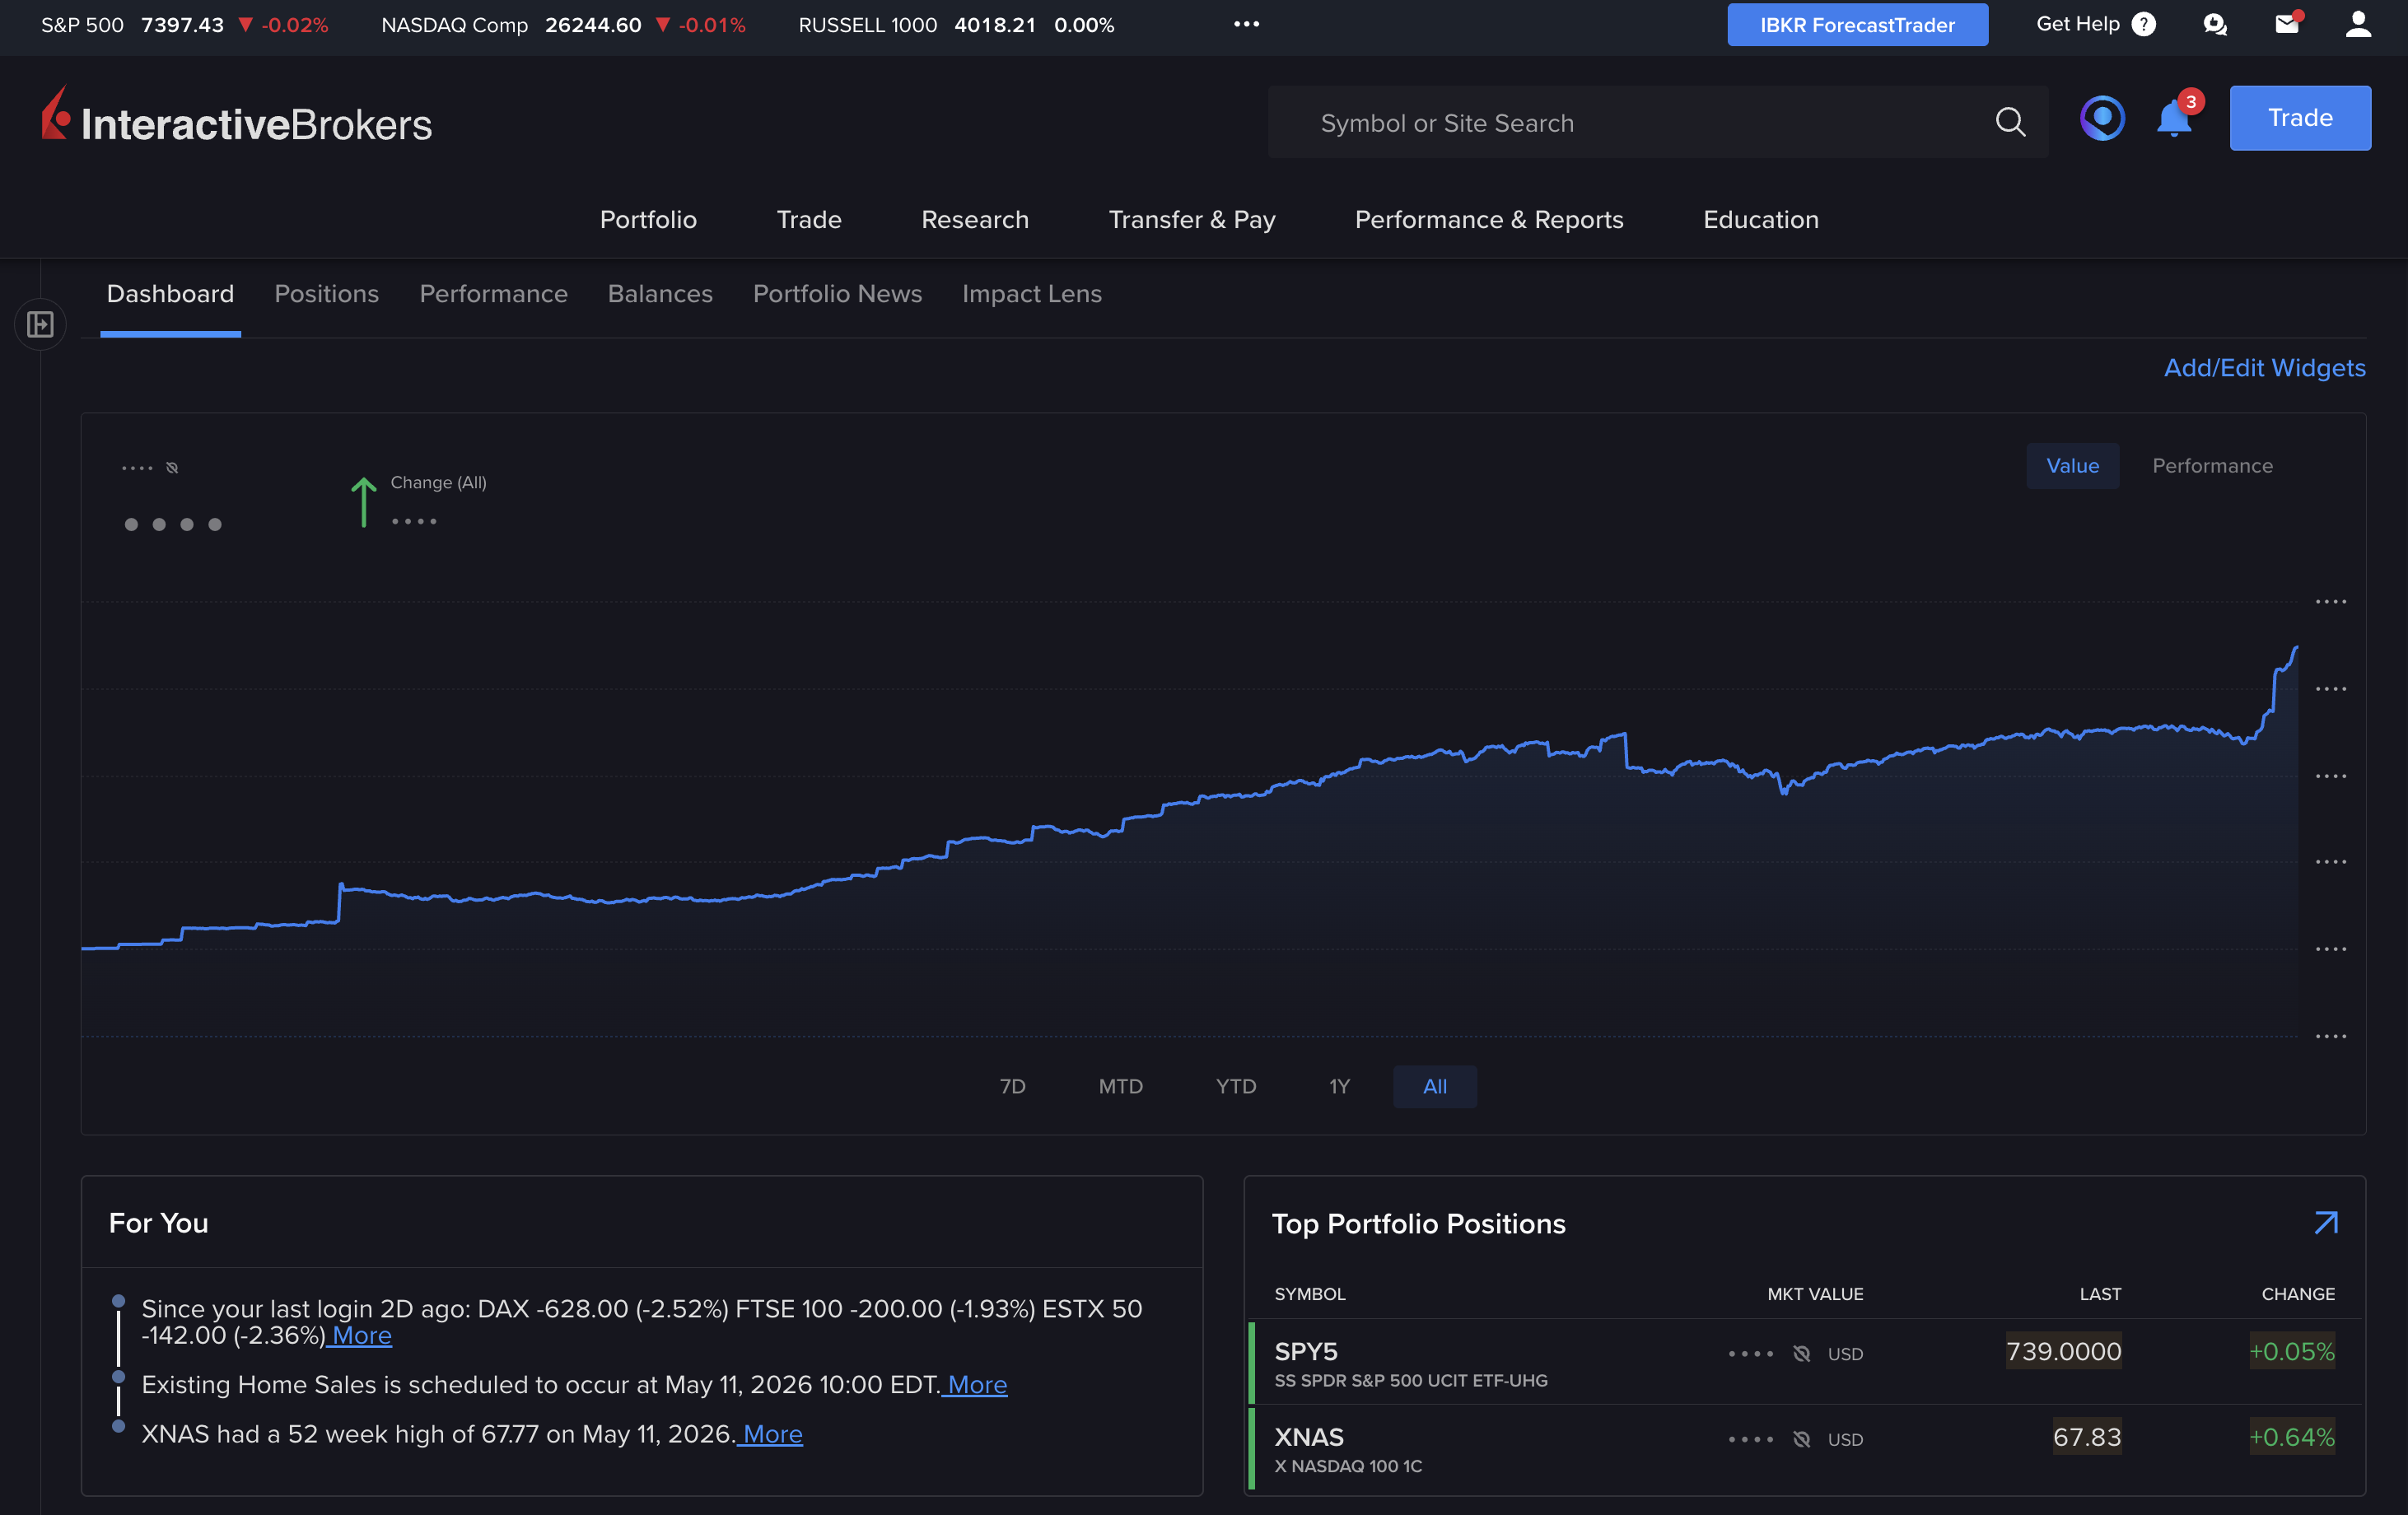Viewport: 2408px width, 1515px height.
Task: Toggle privacy eye icon on account value
Action: coord(172,467)
